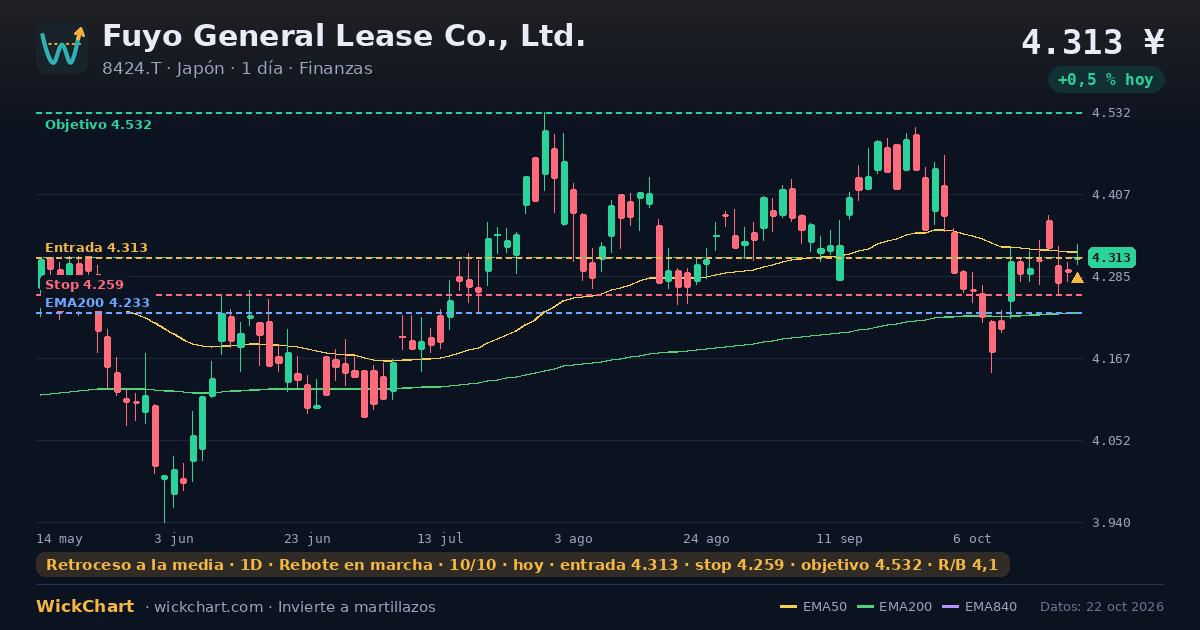1200x630 pixels.
Task: Click the 3.940 price axis value
Action: coord(1112,523)
